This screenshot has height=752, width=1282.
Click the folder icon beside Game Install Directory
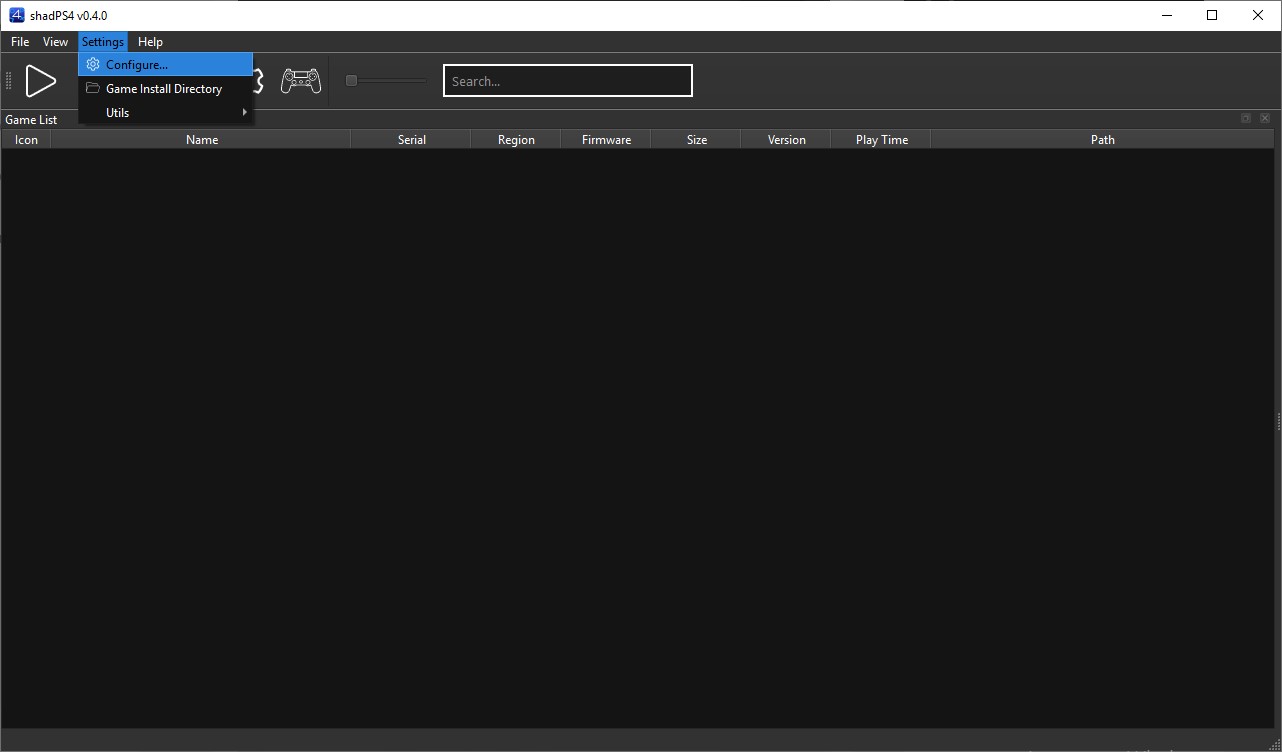(x=93, y=89)
